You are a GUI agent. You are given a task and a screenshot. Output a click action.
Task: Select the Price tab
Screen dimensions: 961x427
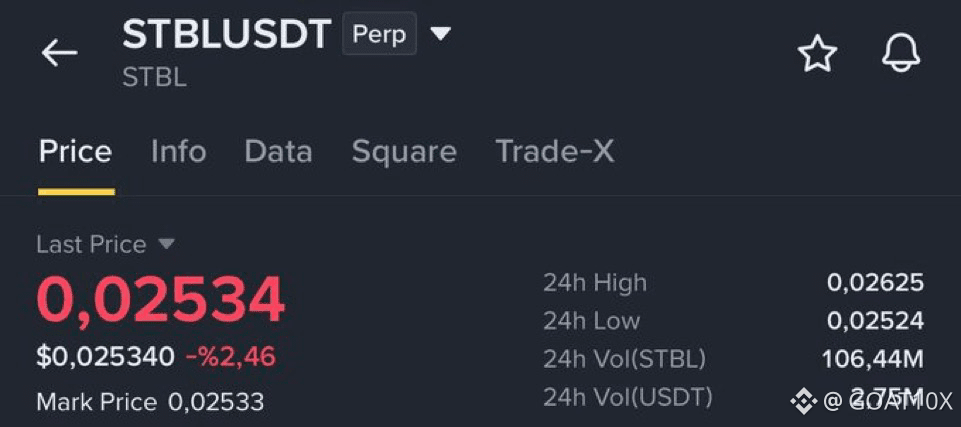(x=75, y=151)
